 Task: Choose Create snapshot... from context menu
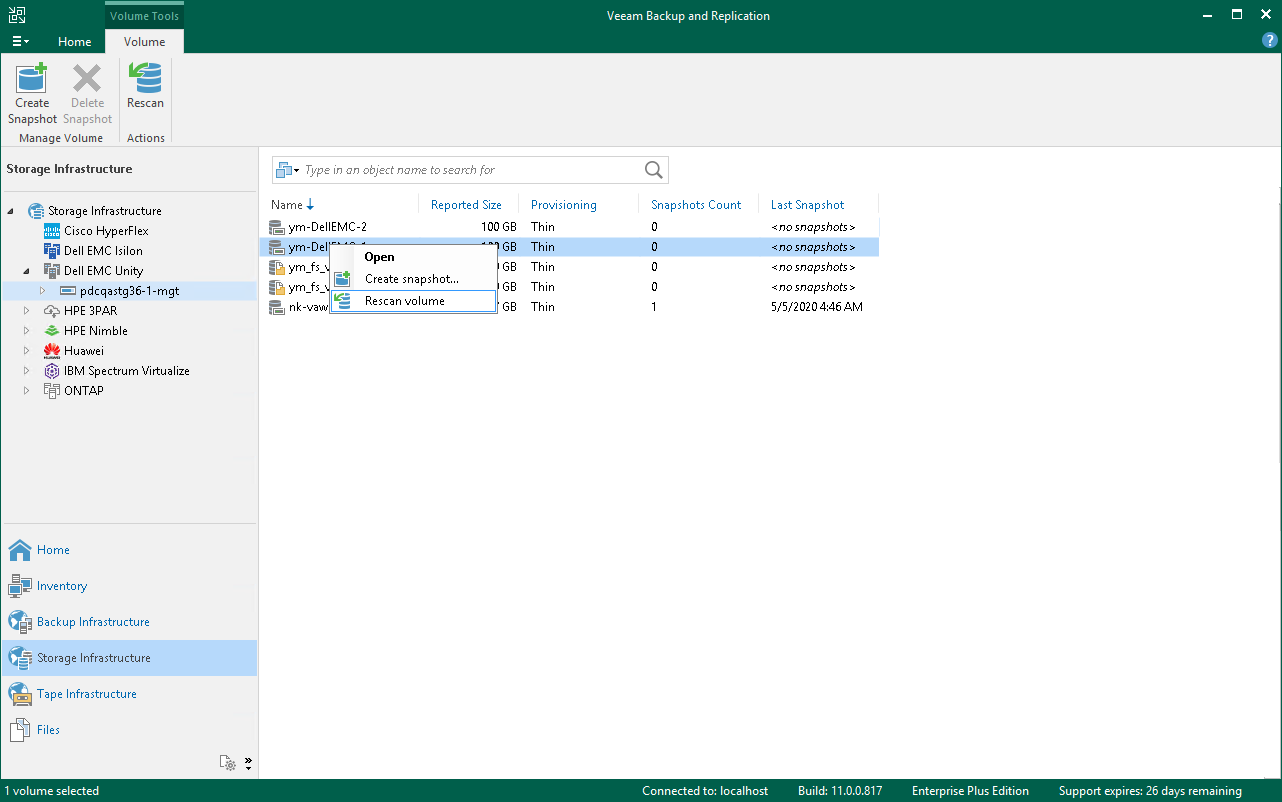(x=413, y=279)
